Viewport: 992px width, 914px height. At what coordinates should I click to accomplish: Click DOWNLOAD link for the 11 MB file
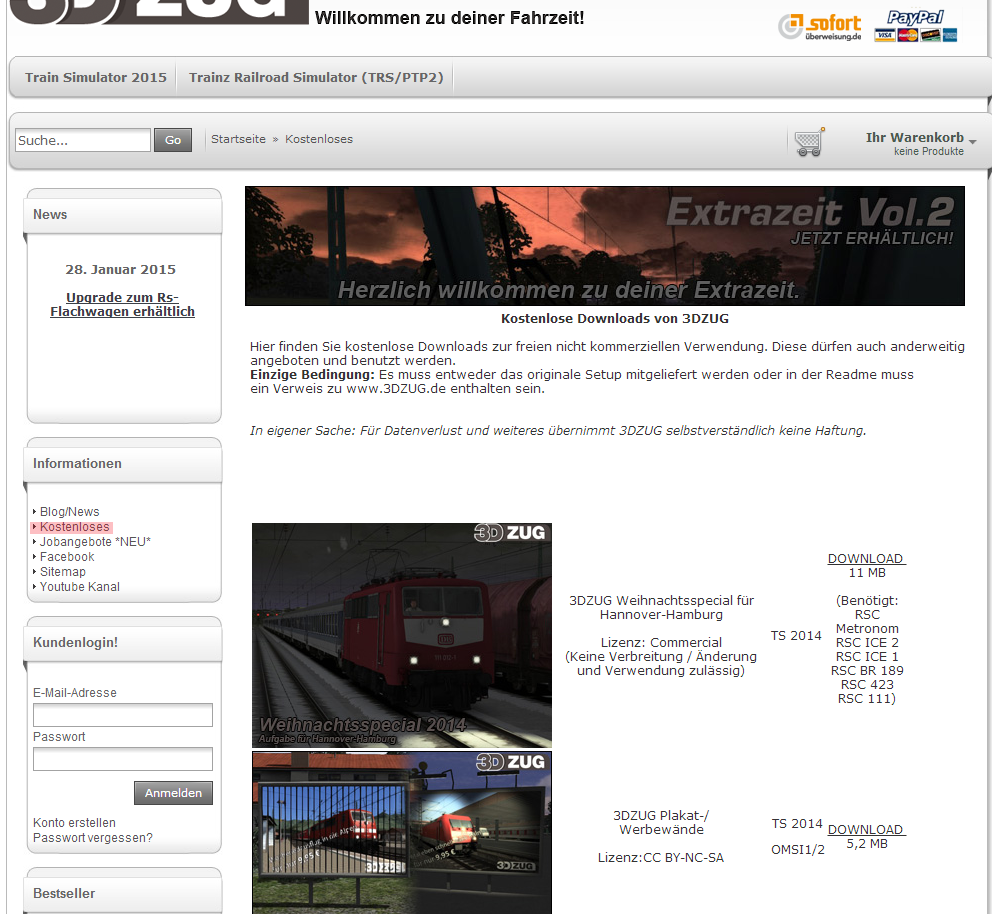click(866, 559)
